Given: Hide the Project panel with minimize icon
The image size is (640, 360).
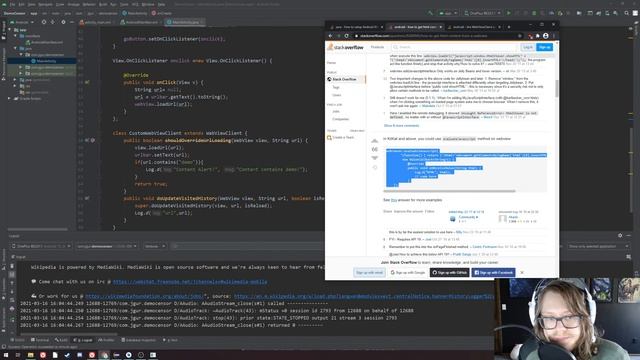Looking at the screenshot, I should [x=71, y=22].
